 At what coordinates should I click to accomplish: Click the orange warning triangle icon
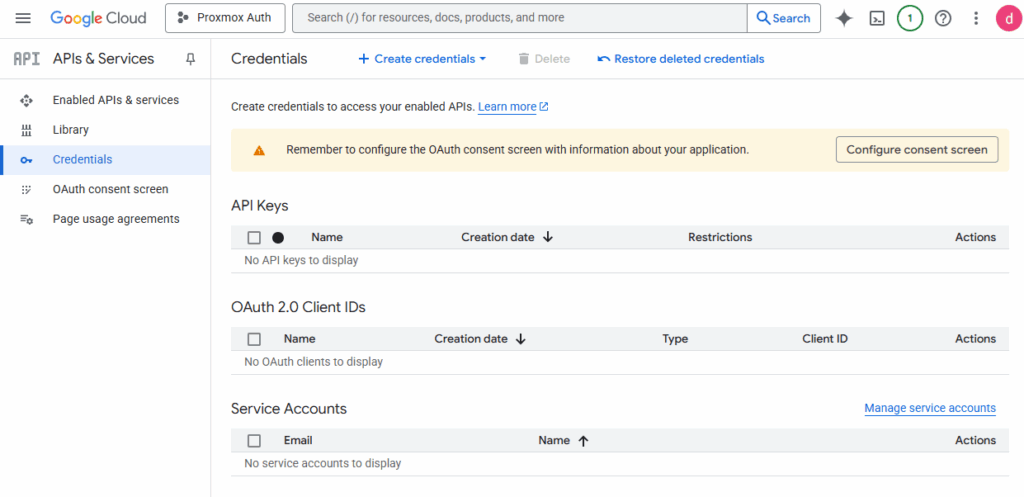259,150
